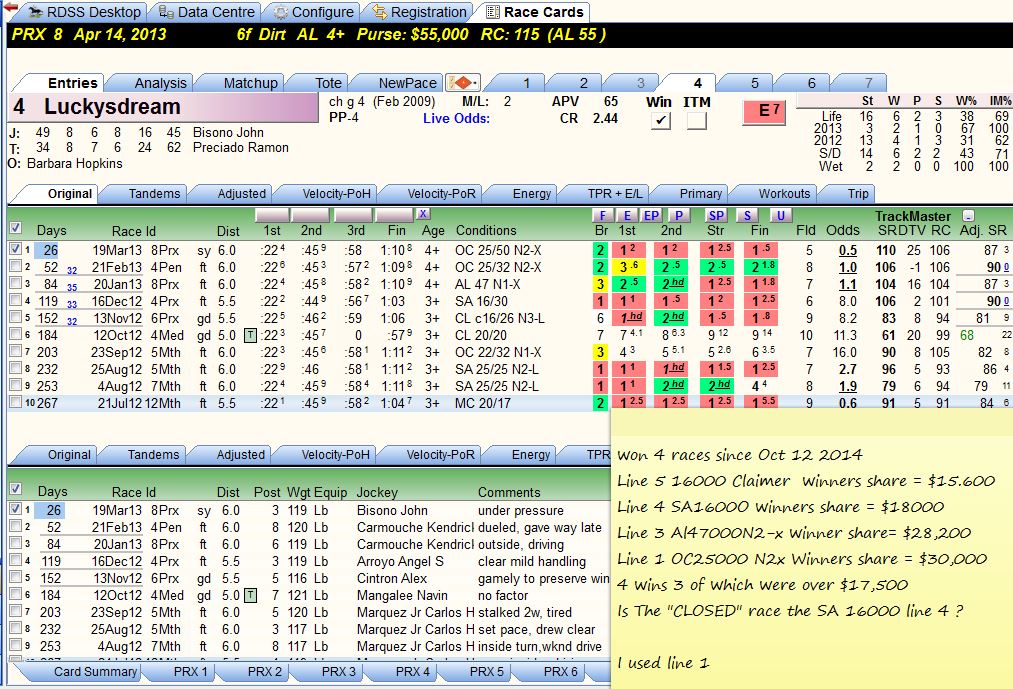
Task: Click the blank button above 3rd column
Action: click(353, 215)
